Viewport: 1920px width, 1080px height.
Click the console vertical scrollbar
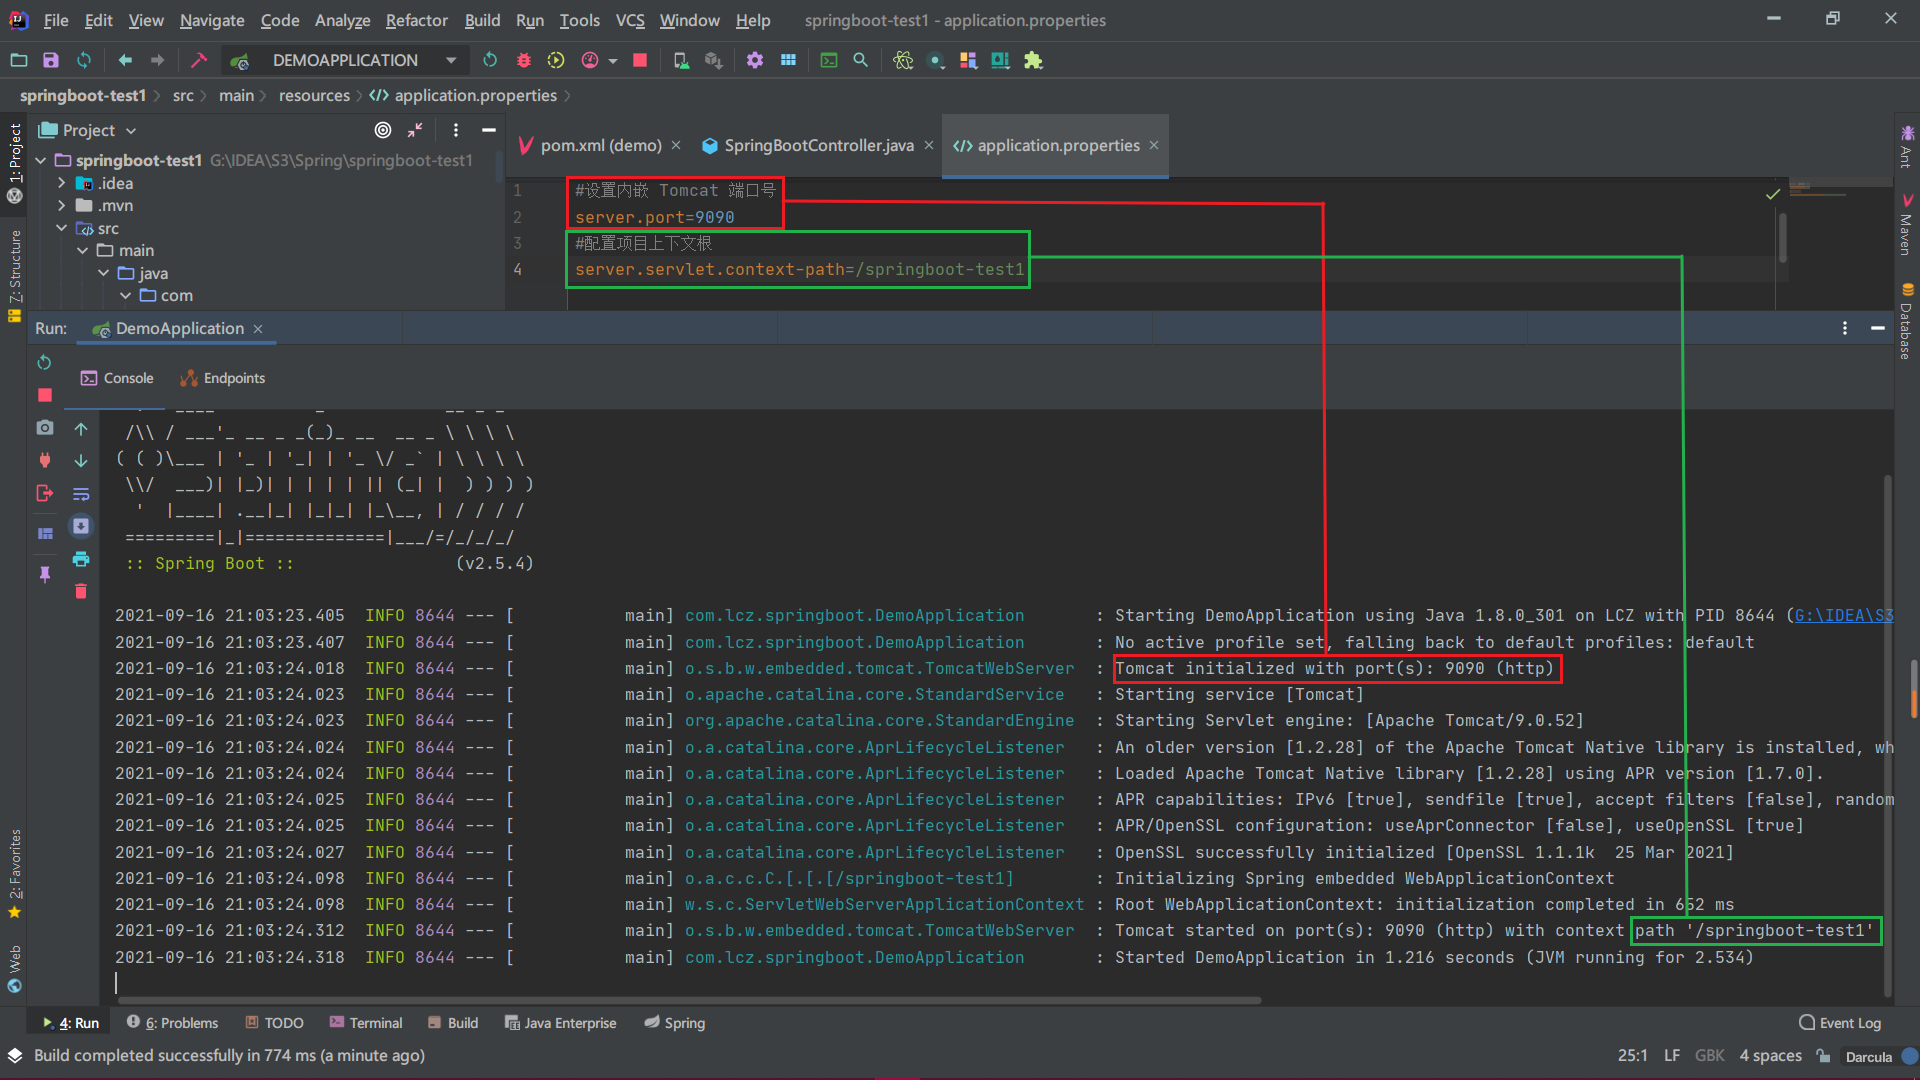click(x=1887, y=735)
